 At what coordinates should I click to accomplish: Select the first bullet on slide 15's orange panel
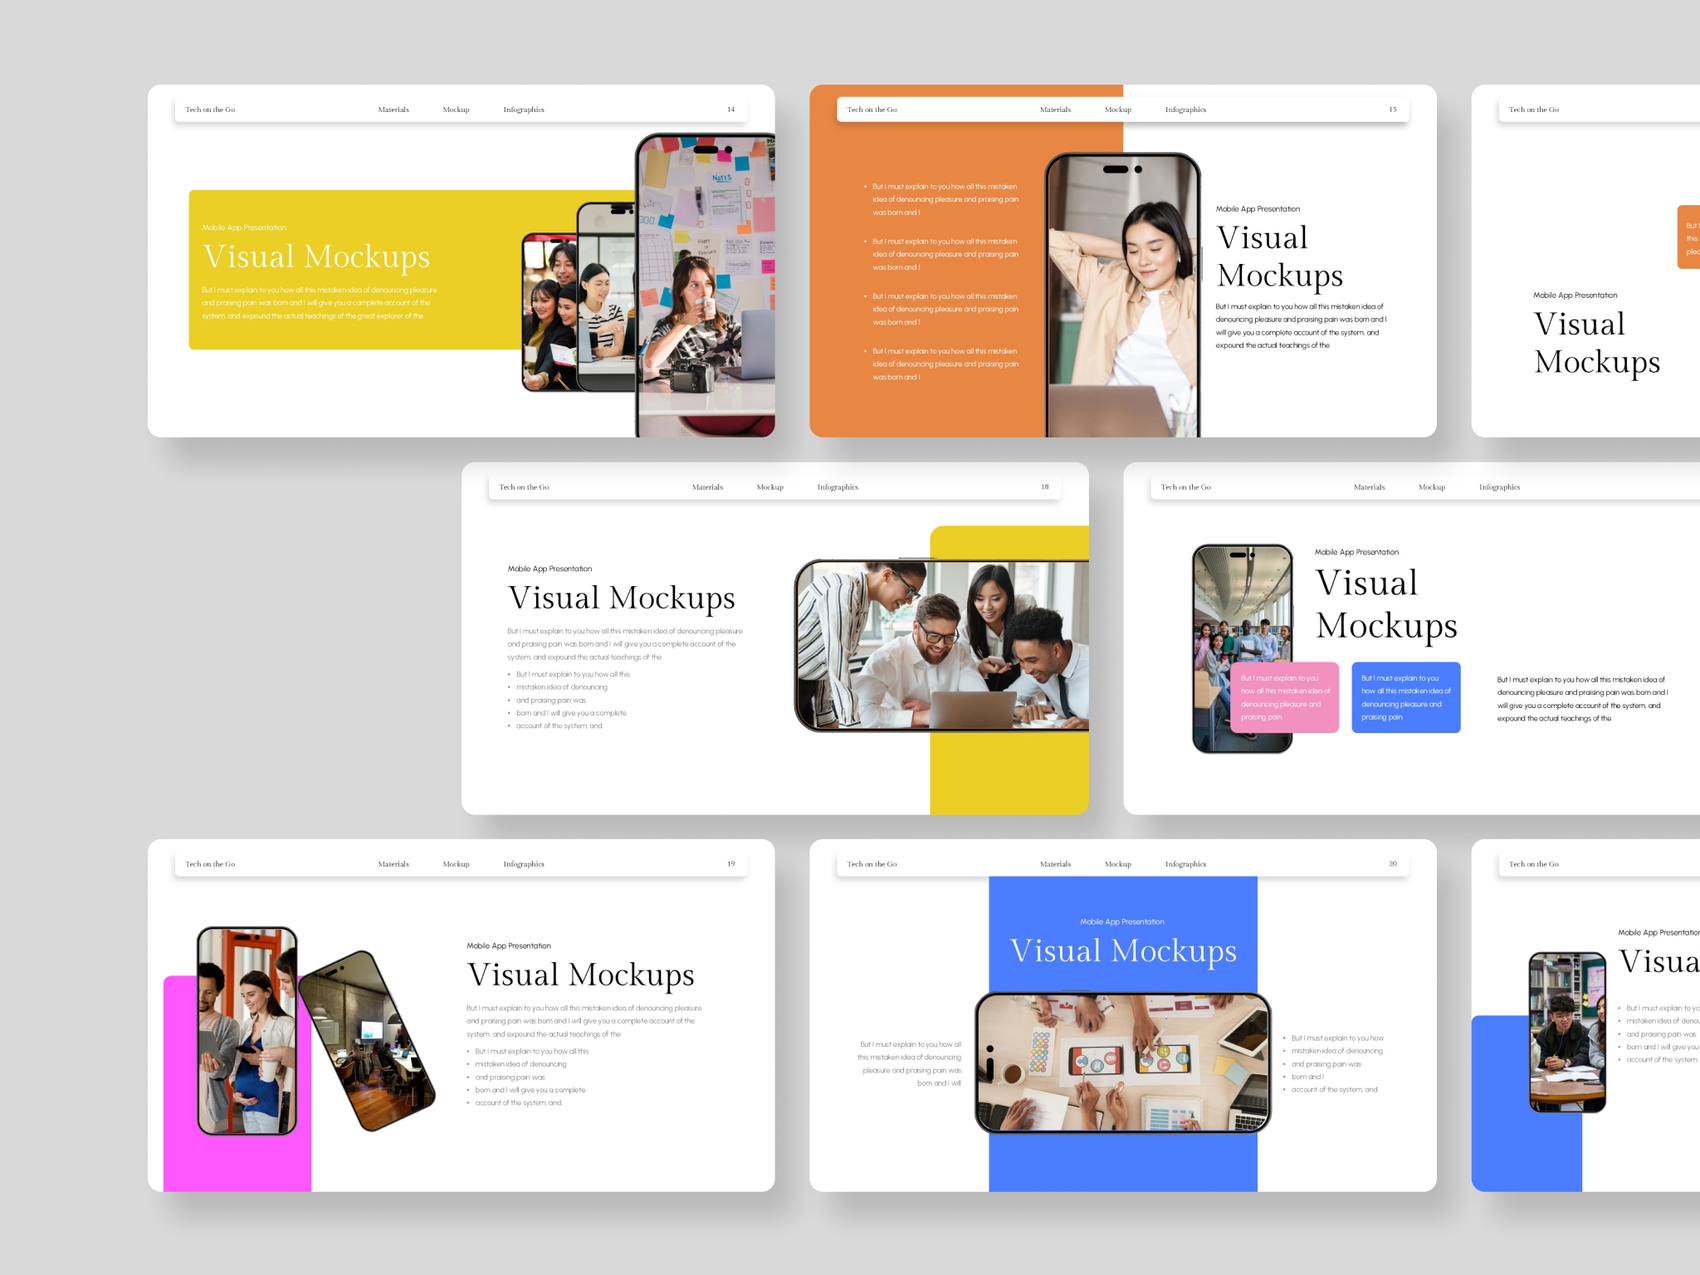pos(943,199)
